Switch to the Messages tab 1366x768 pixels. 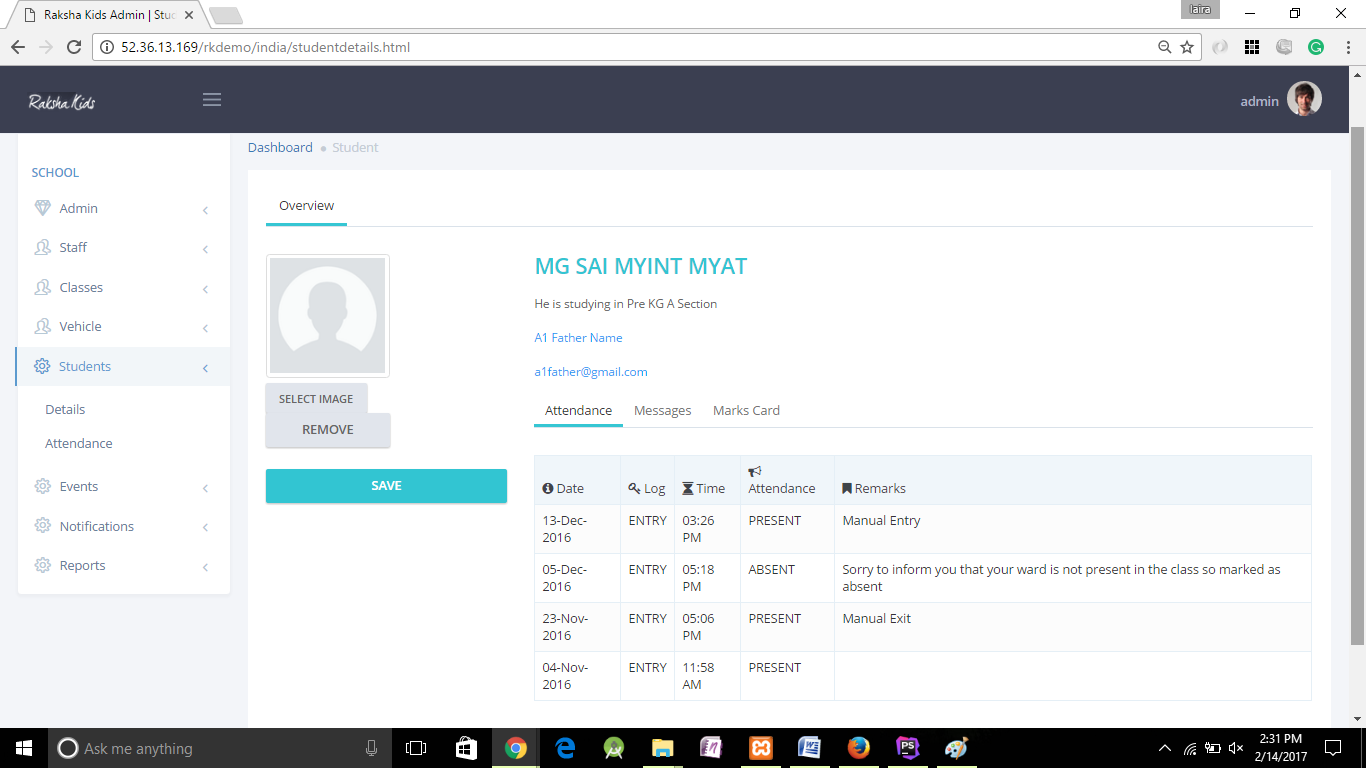pos(662,410)
